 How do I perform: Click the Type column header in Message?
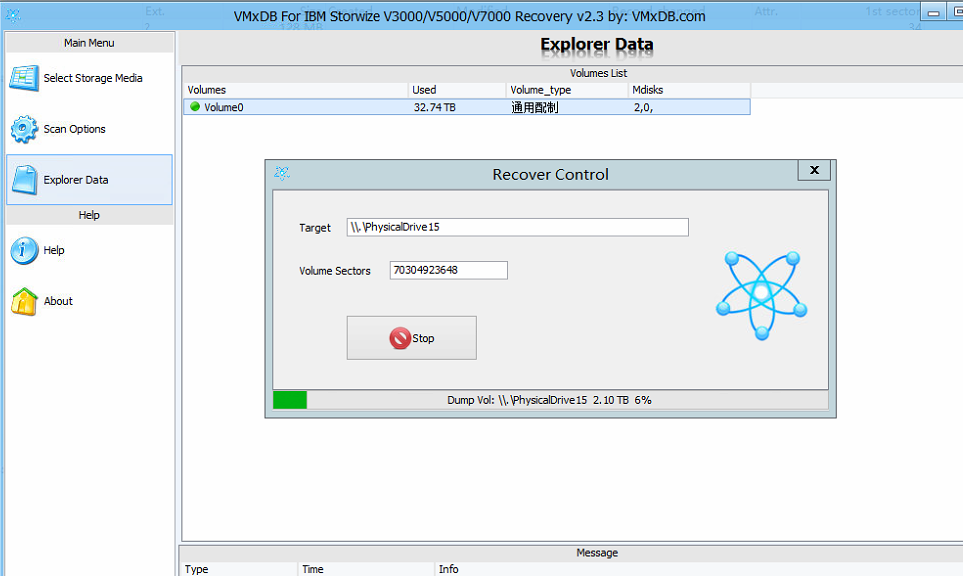[x=239, y=569]
